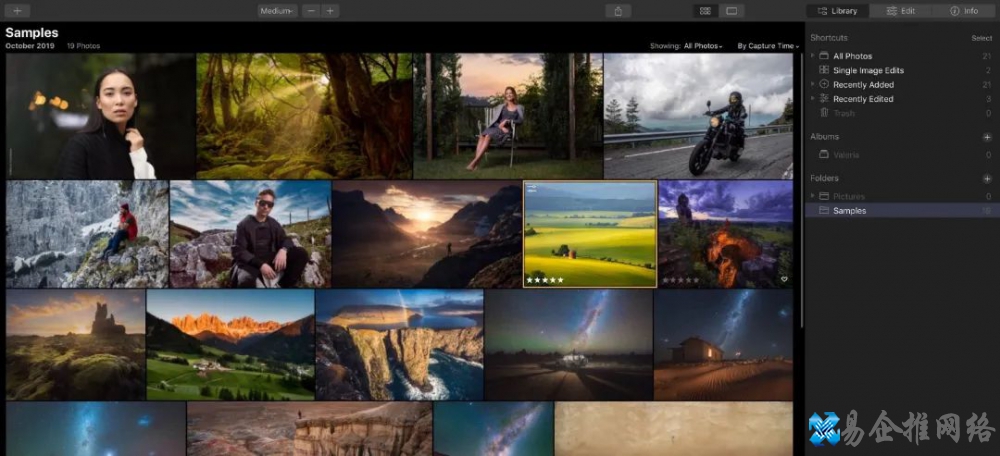The width and height of the screenshot is (1000, 456).
Task: Switch to grid gallery view
Action: [705, 11]
